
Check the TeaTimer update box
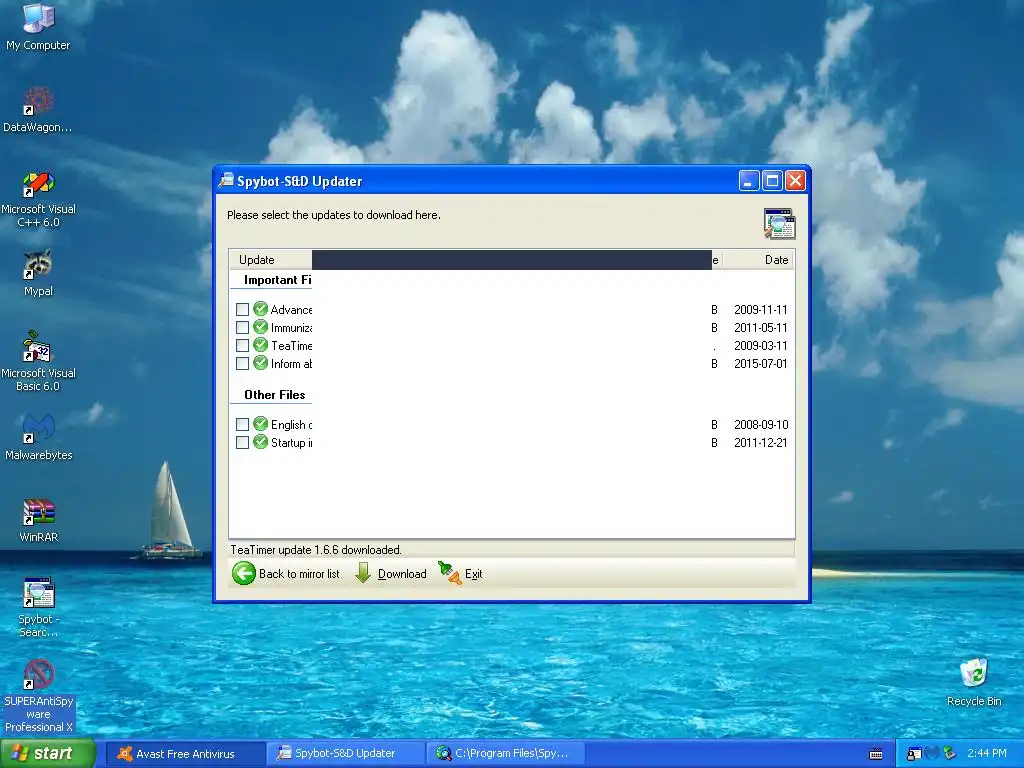tap(242, 345)
